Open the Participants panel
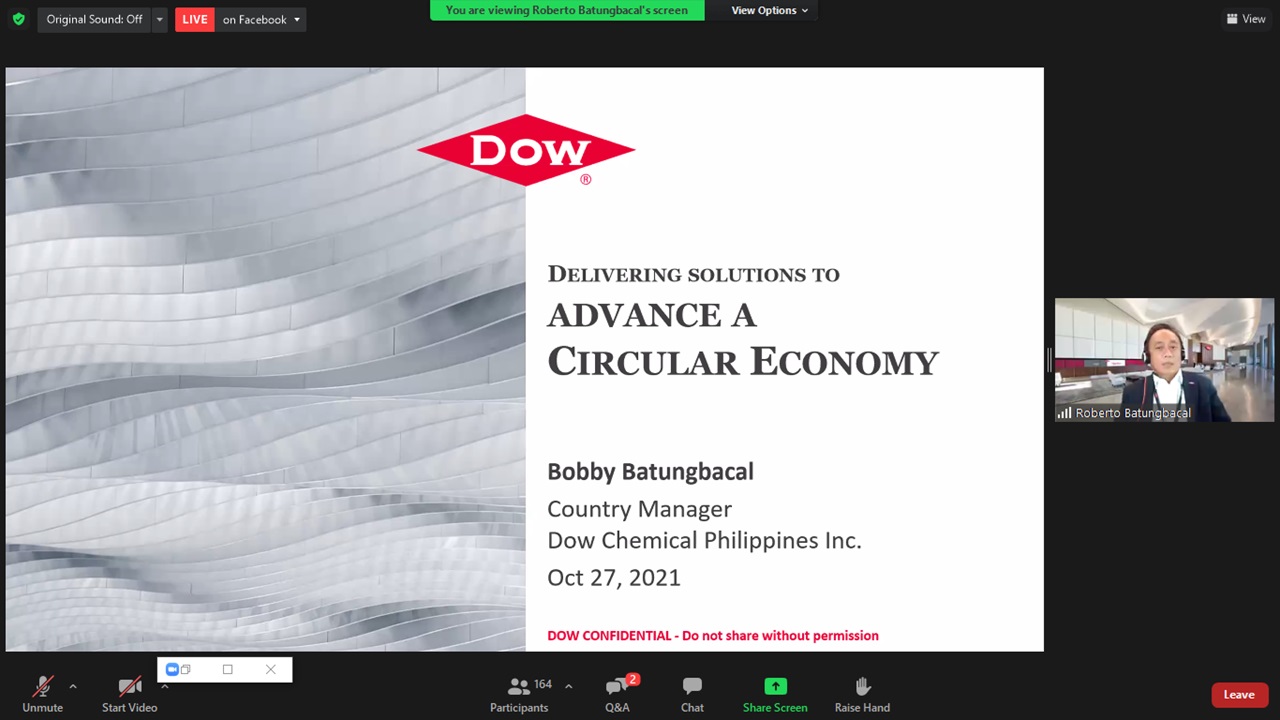The image size is (1280, 720). (x=519, y=694)
